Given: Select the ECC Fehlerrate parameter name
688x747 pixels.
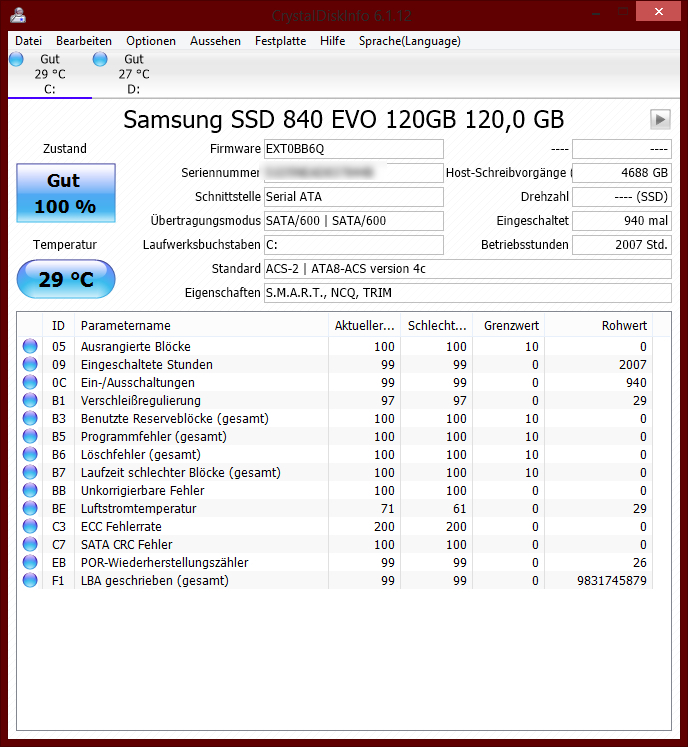Looking at the screenshot, I should point(121,527).
